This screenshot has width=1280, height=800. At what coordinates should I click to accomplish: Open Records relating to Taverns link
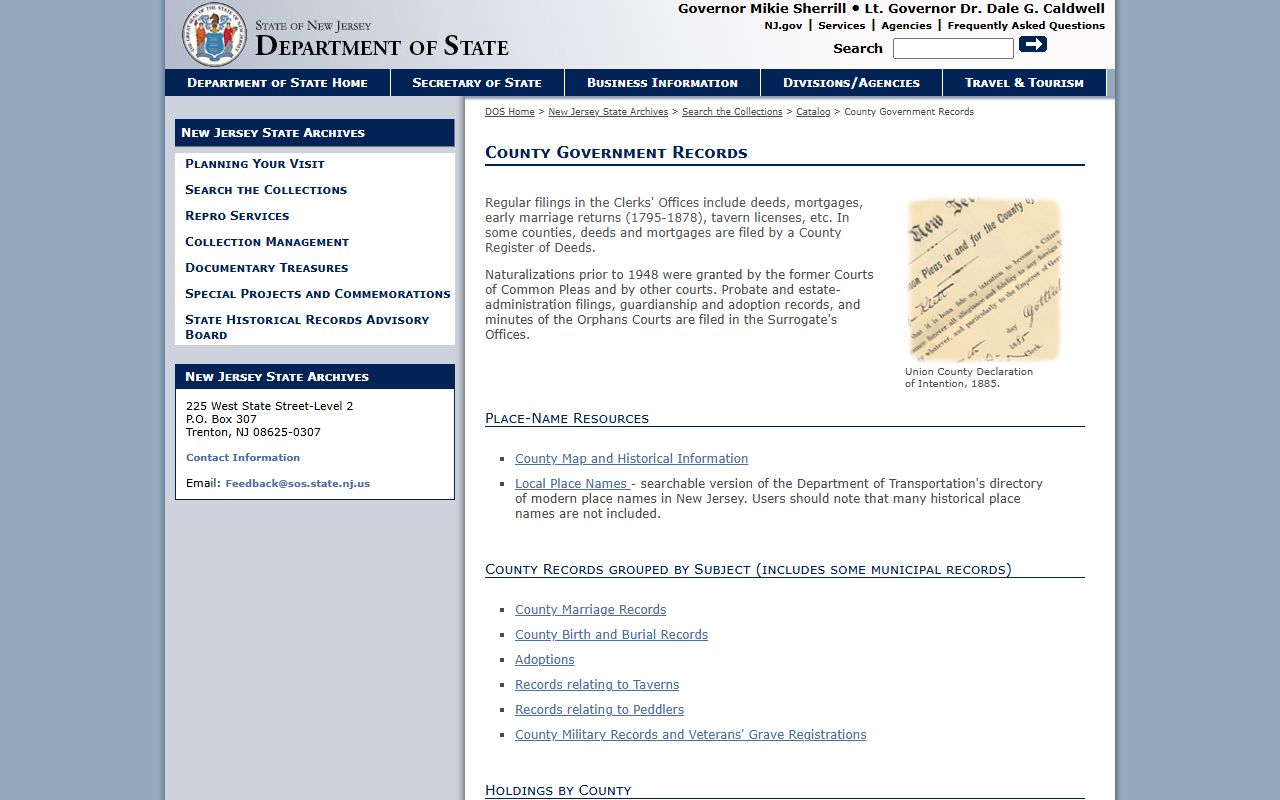click(597, 685)
